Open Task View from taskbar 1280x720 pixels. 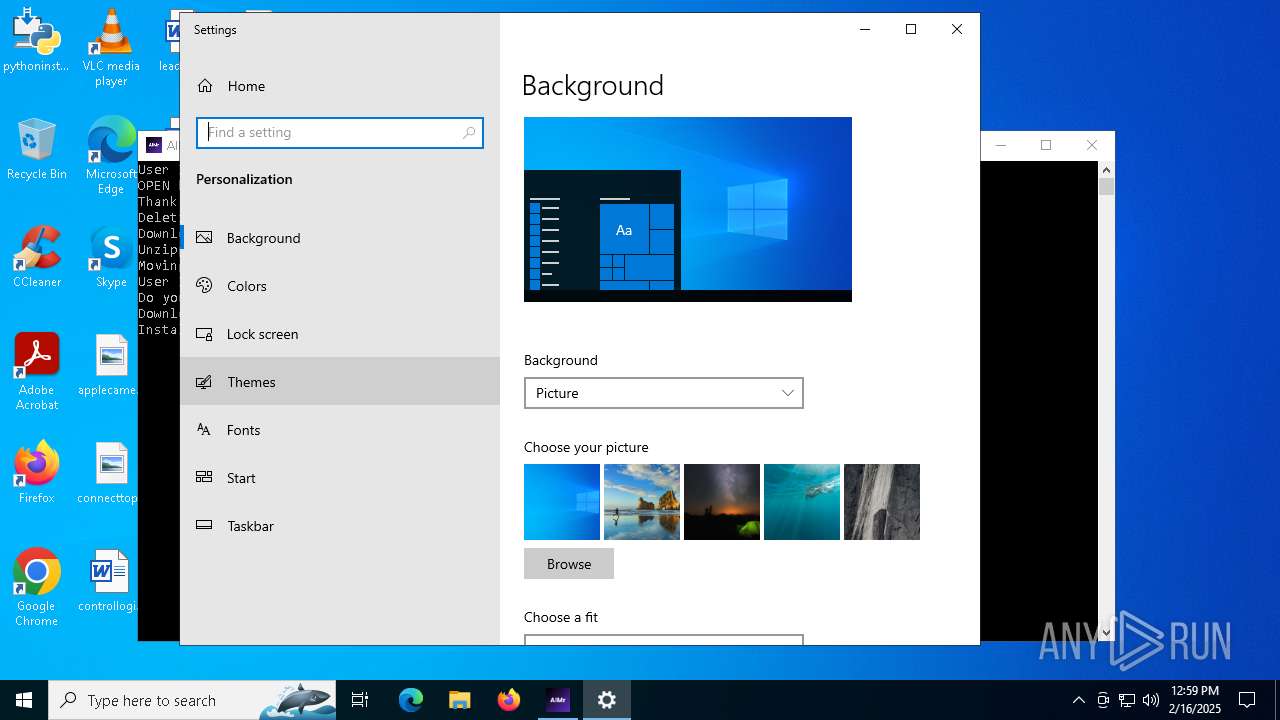[360, 700]
